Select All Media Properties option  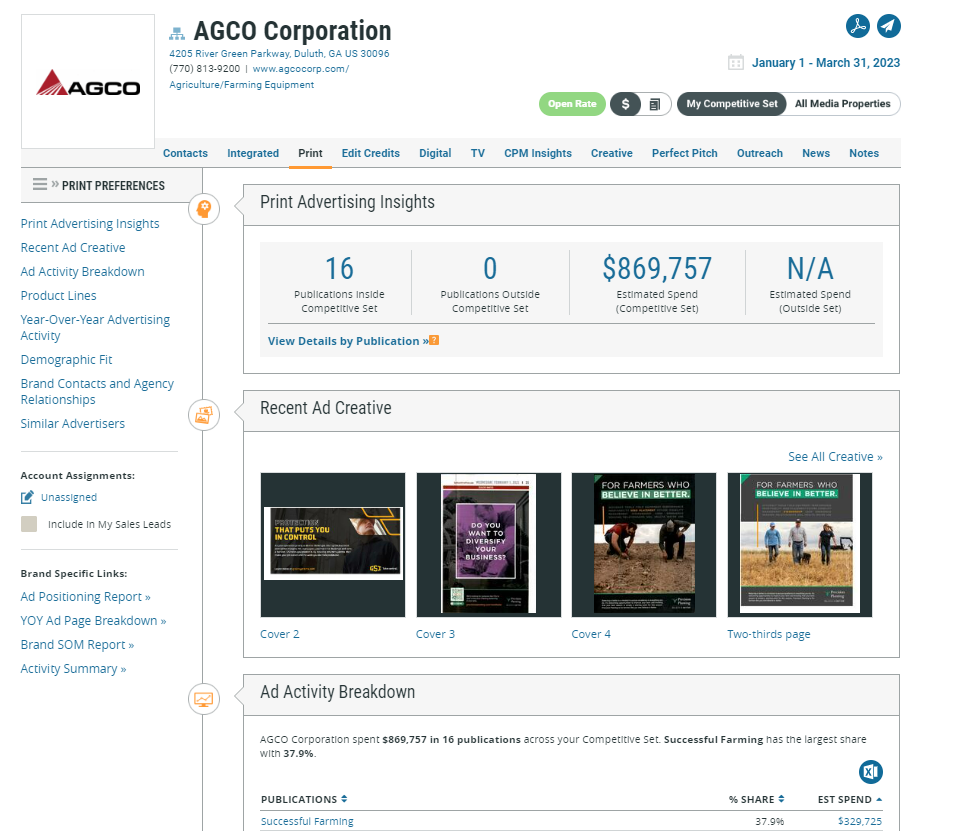[843, 104]
